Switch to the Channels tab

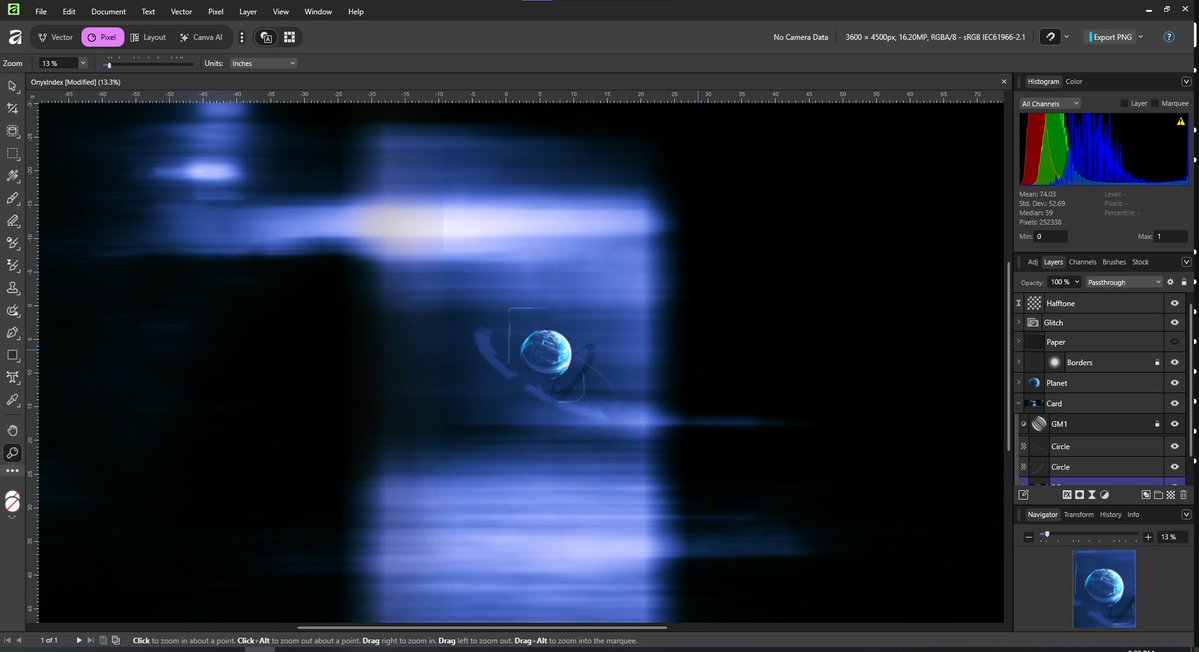coord(1081,261)
